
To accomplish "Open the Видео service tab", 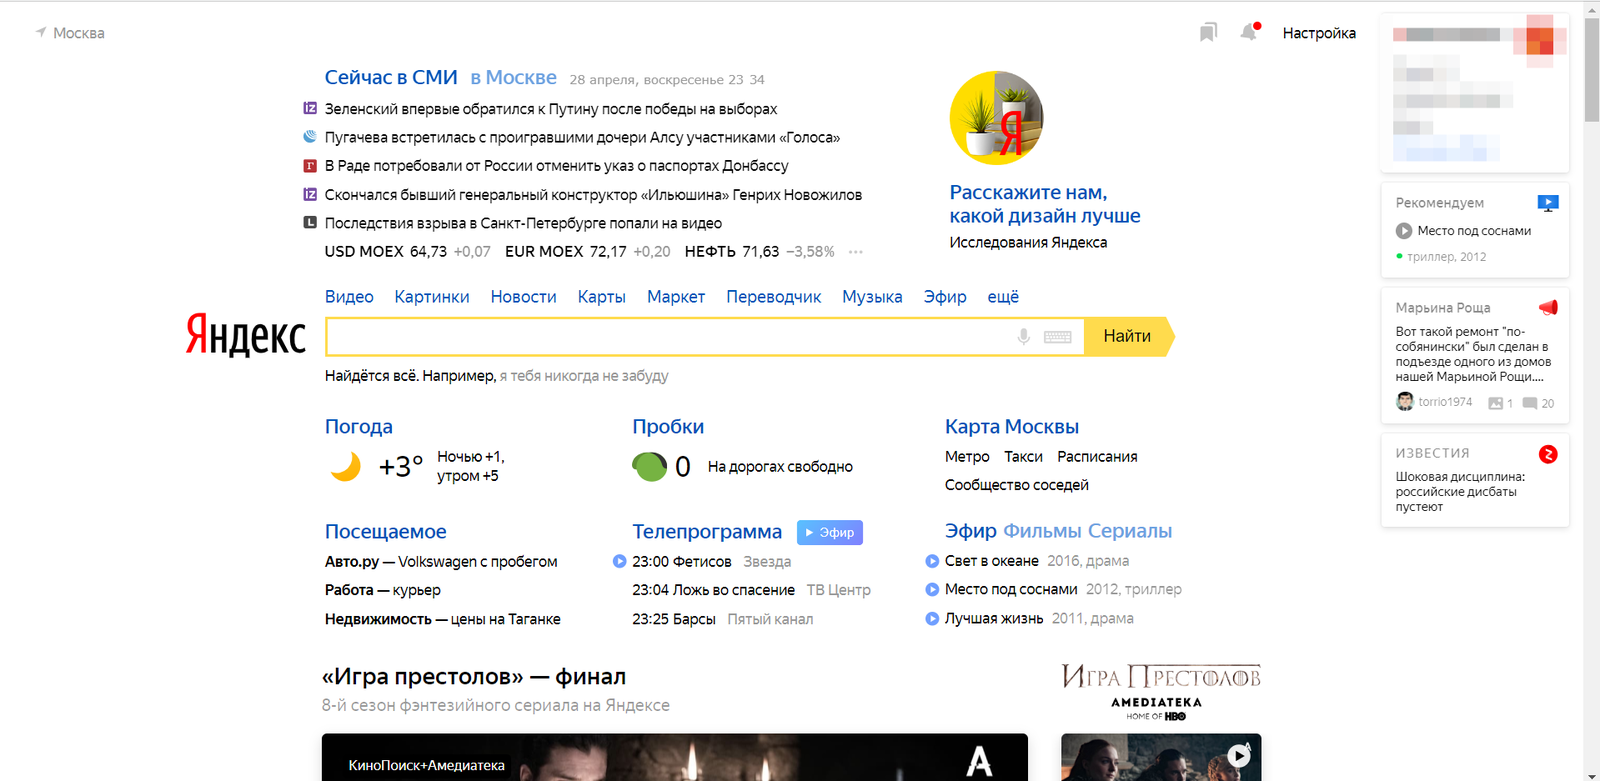I will coord(349,297).
